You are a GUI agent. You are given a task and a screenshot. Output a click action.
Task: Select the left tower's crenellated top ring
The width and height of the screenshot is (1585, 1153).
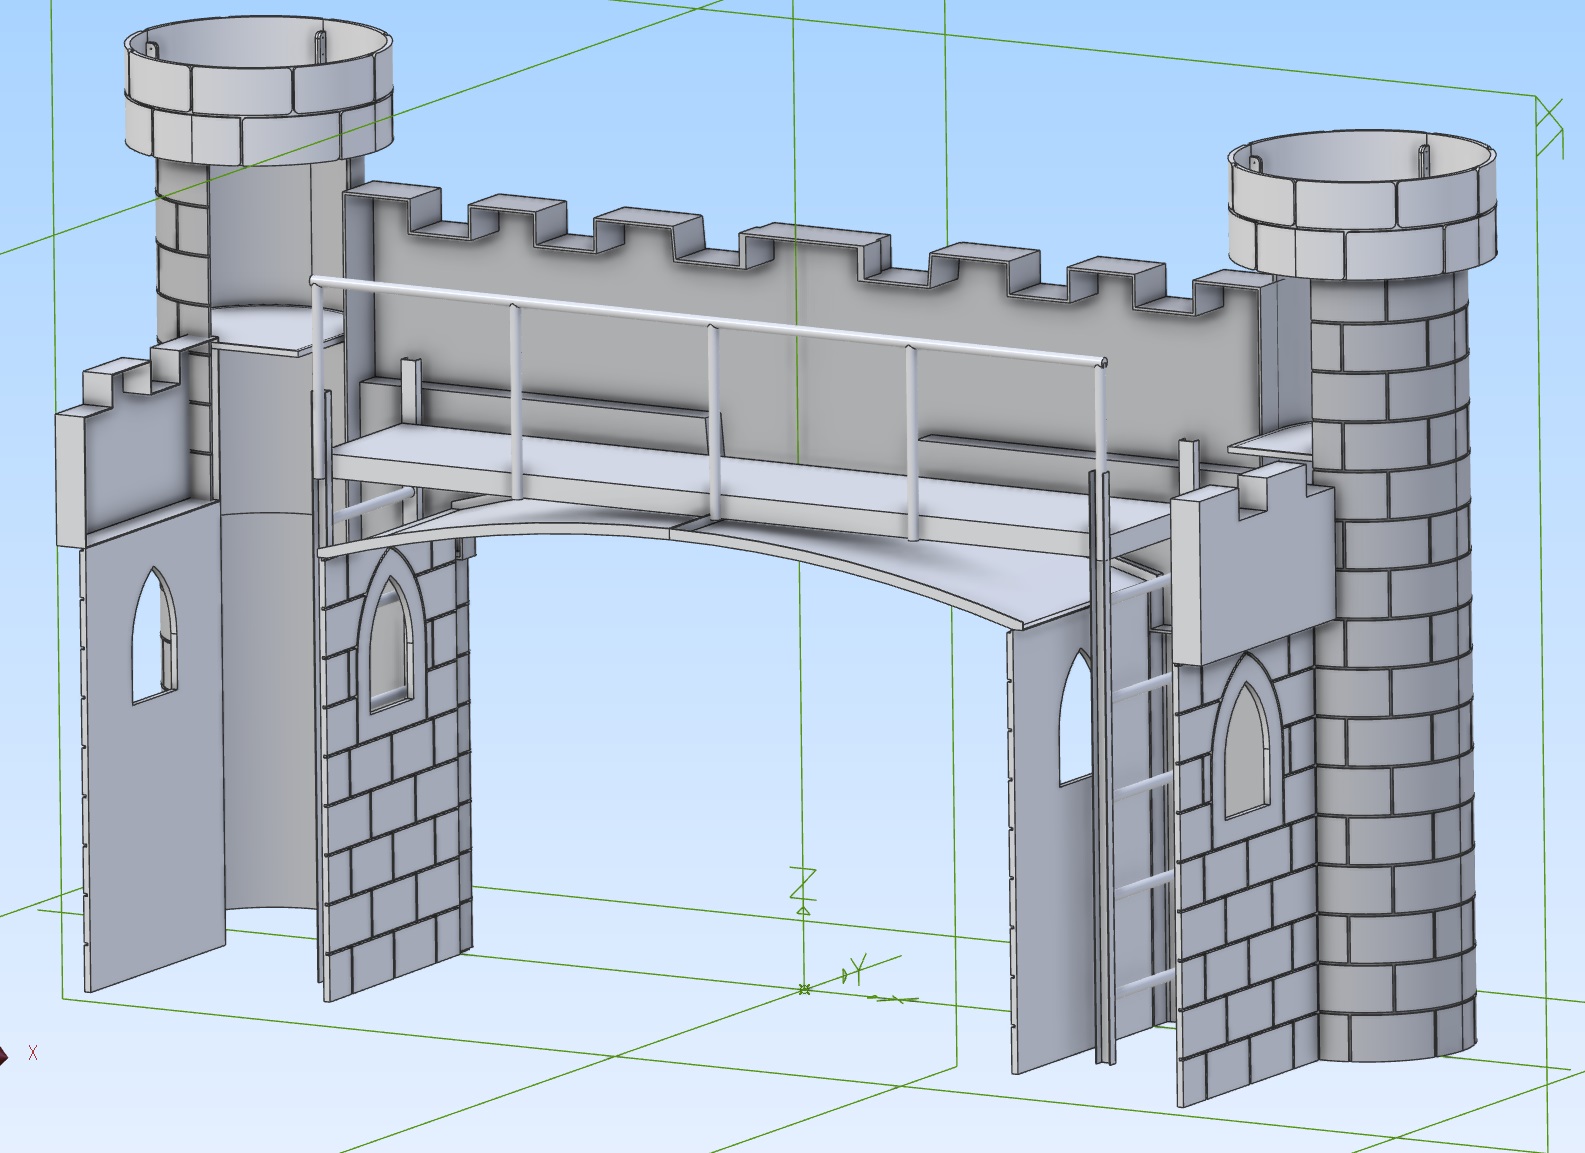click(x=257, y=108)
